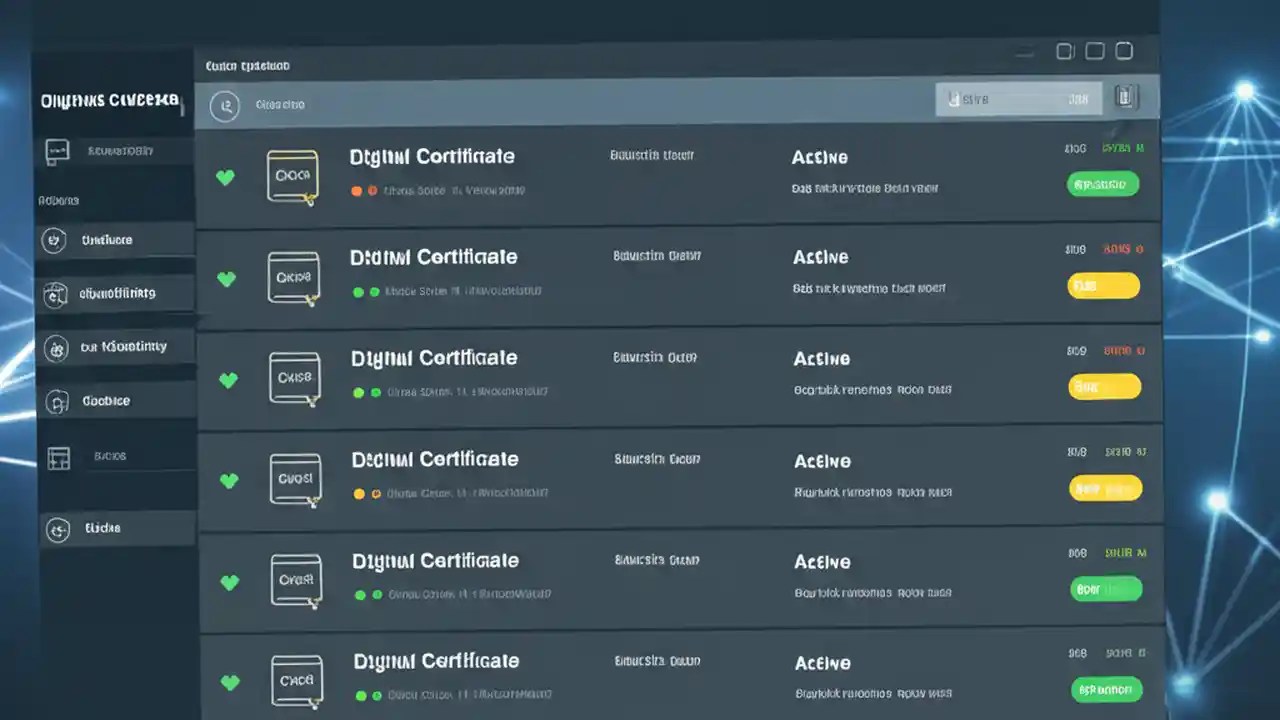Viewport: 1280px width, 720px height.
Task: Toggle the heart favorite on the bottom certificate
Action: 230,683
